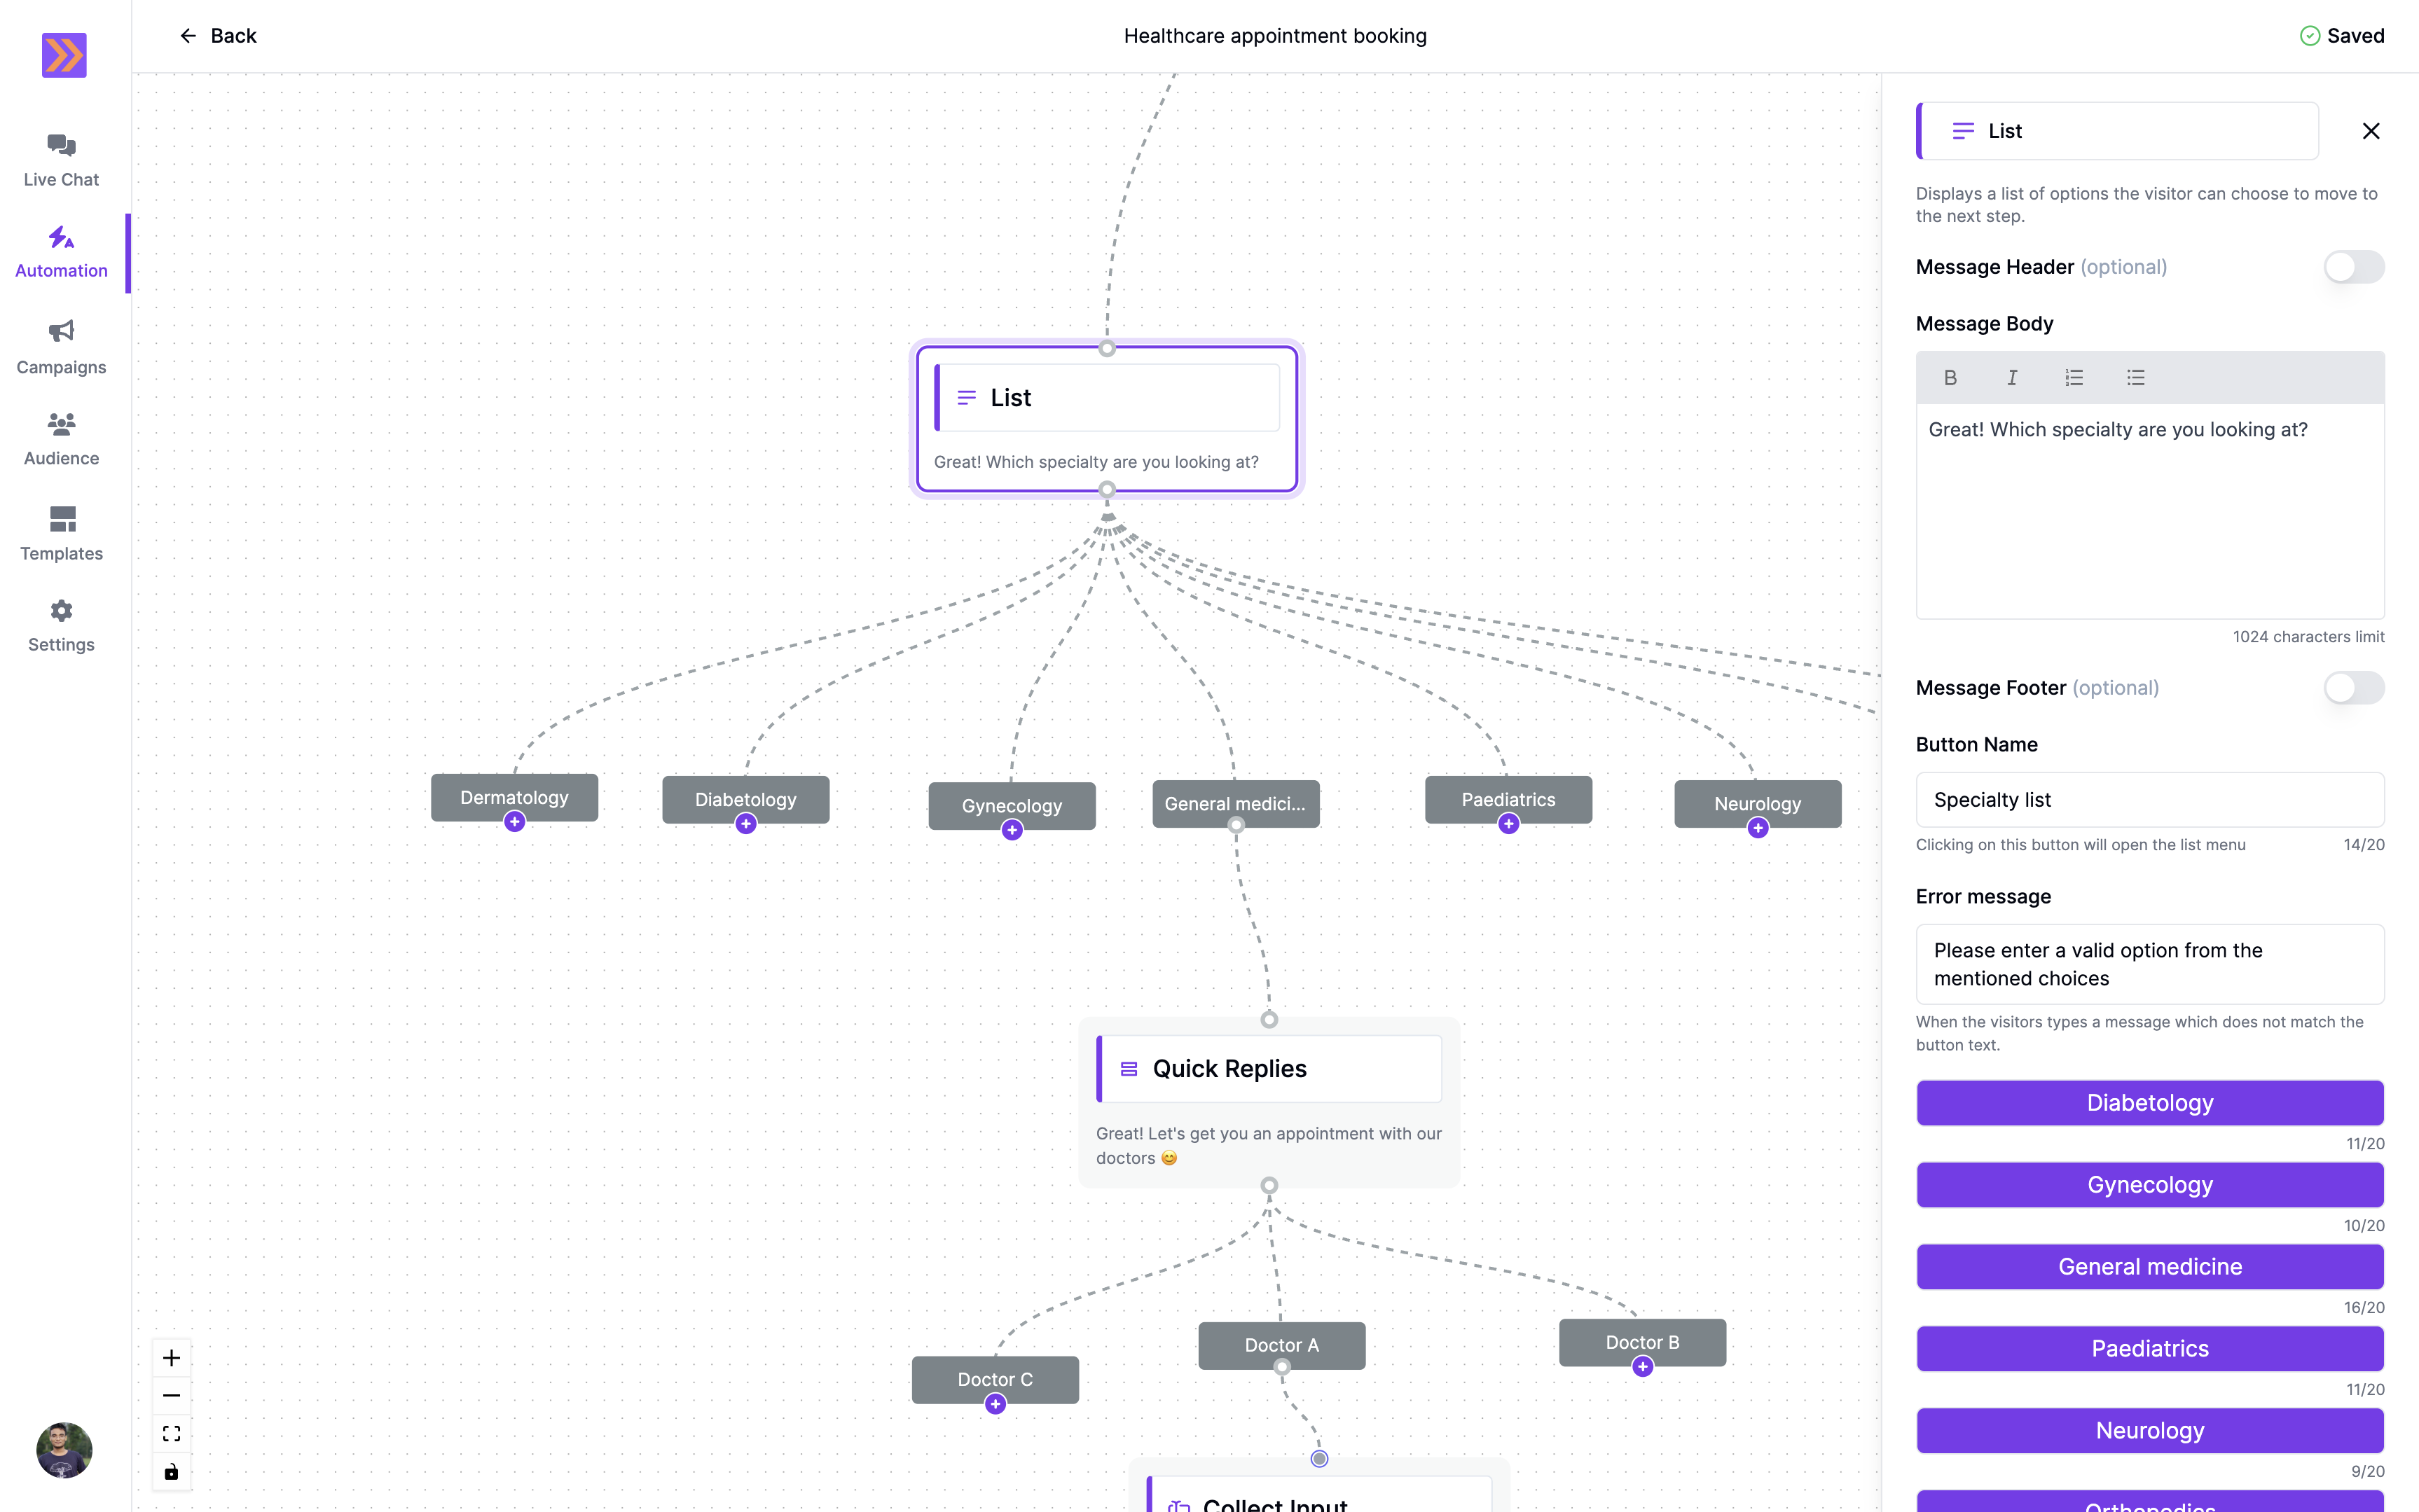
Task: Select the Live Chat sidebar icon
Action: 60,158
